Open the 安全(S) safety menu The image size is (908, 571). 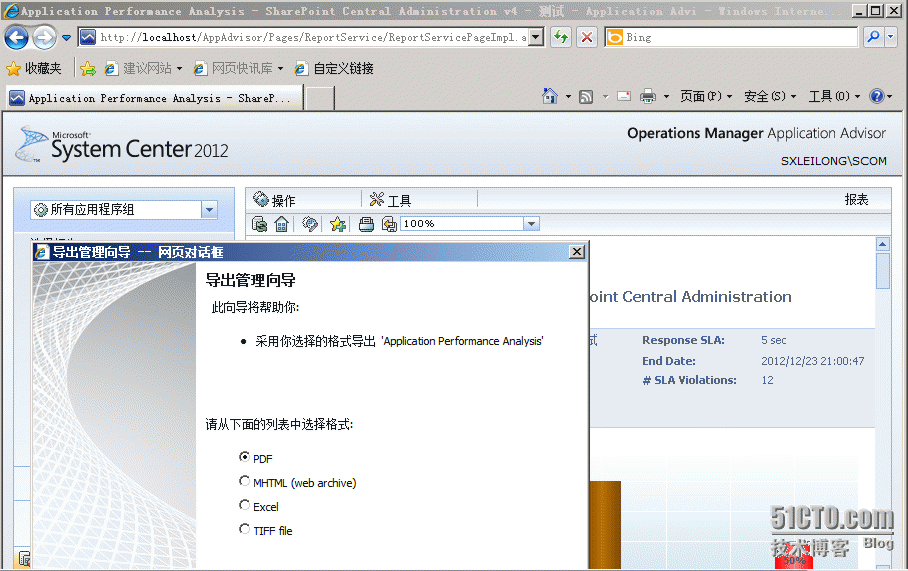coord(770,96)
